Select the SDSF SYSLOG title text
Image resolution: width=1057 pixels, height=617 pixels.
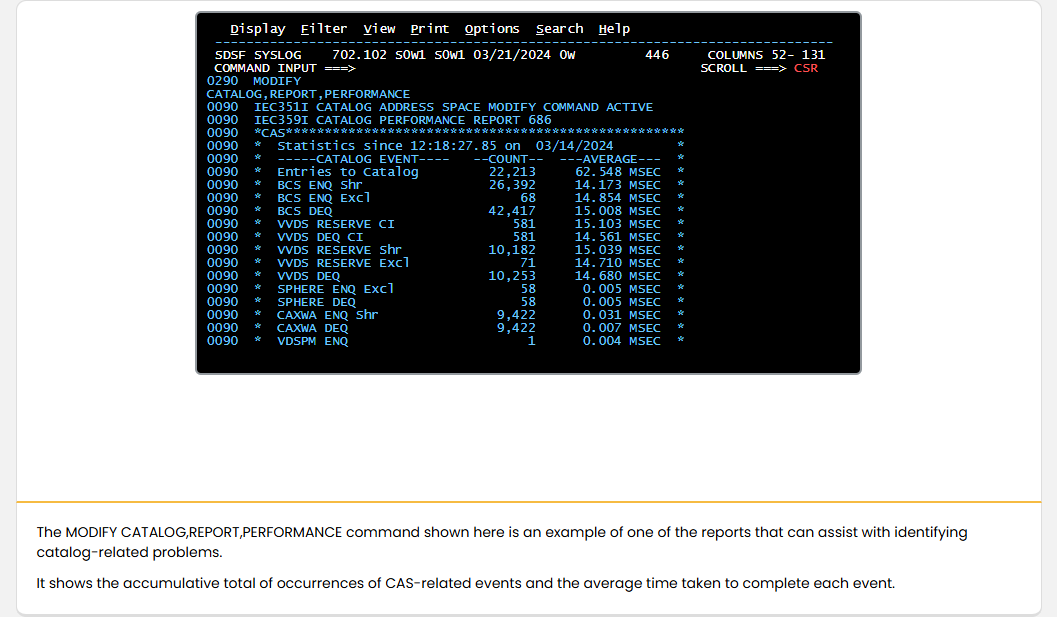258,55
